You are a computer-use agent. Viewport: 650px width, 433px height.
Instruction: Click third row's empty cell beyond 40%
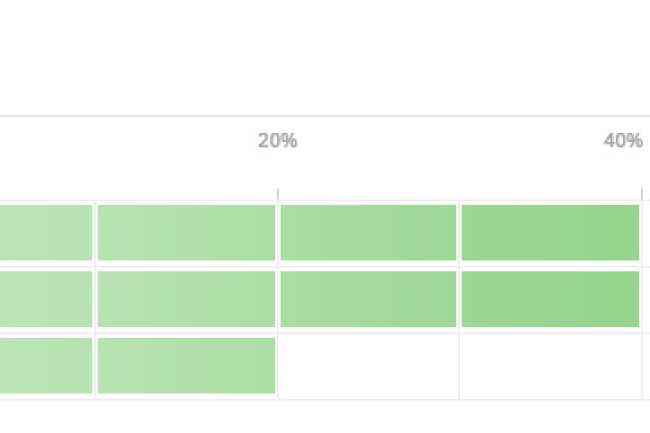[x=646, y=366]
